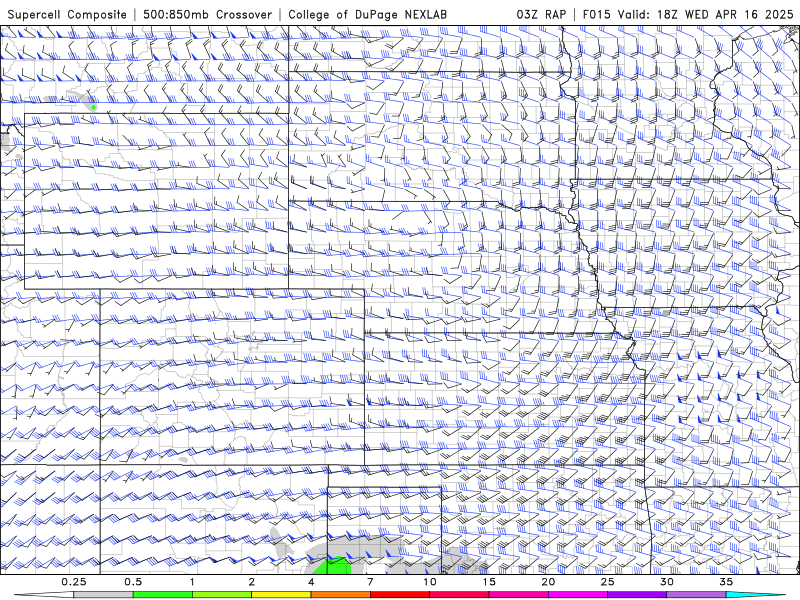Click the 20 label on the color legend

(x=548, y=582)
